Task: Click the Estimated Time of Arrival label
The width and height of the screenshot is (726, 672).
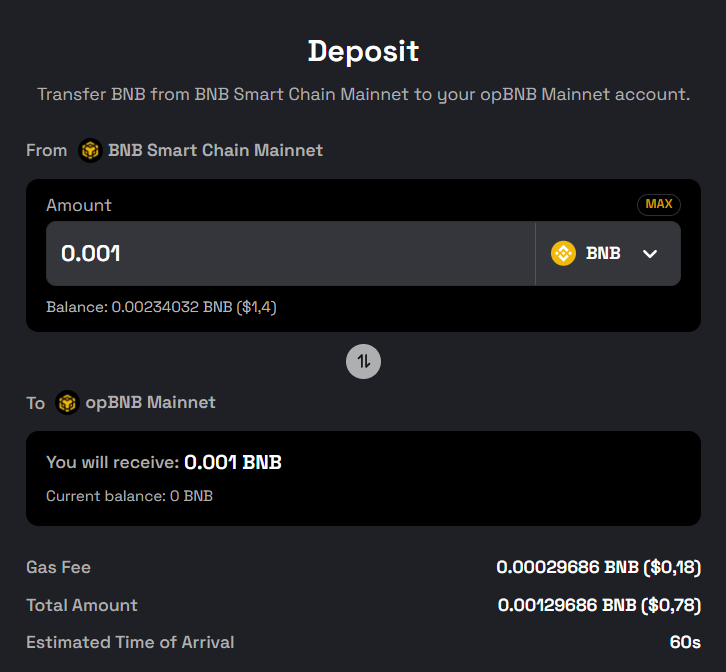Action: 130,642
